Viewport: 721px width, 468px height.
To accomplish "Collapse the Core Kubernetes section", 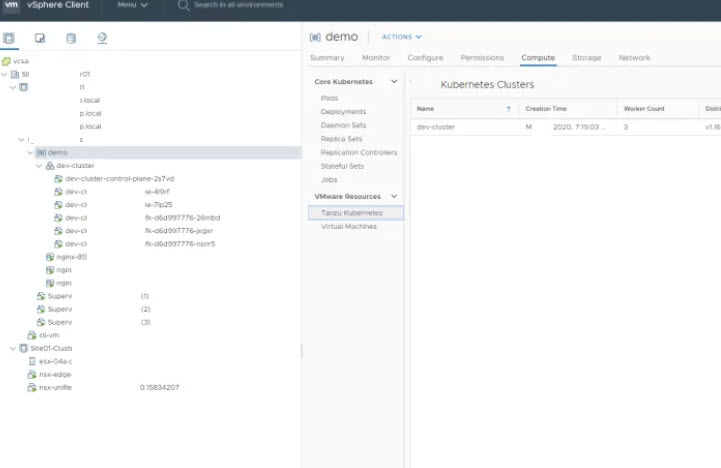I will (394, 81).
